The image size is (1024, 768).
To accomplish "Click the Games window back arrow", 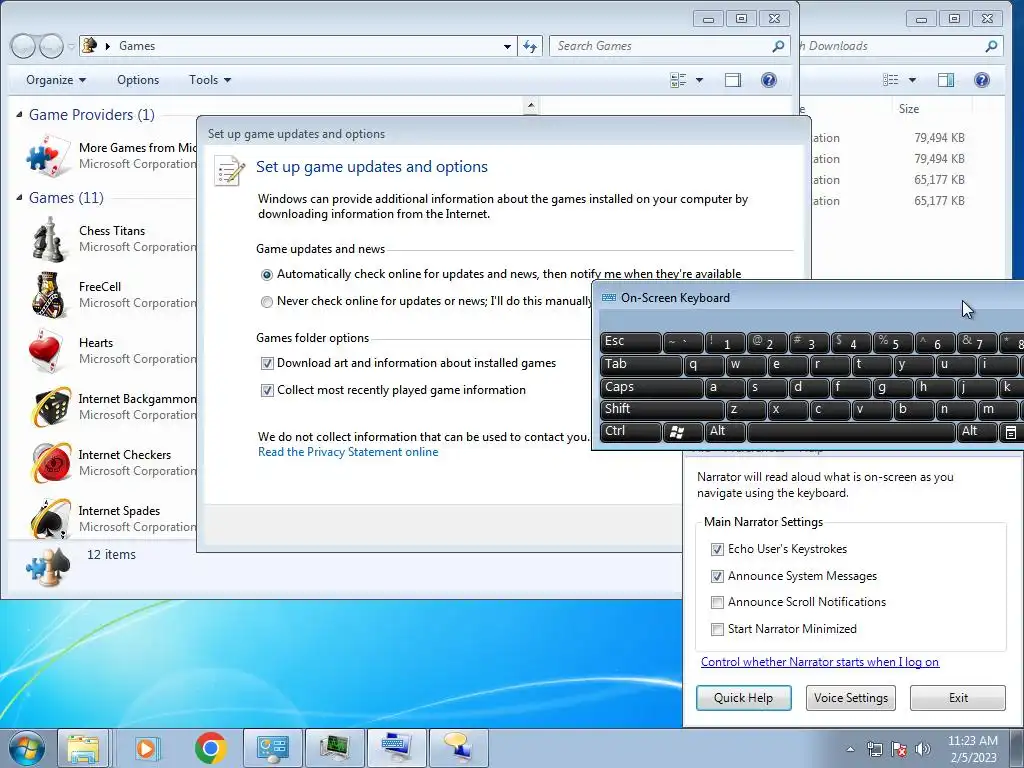I will tap(24, 46).
